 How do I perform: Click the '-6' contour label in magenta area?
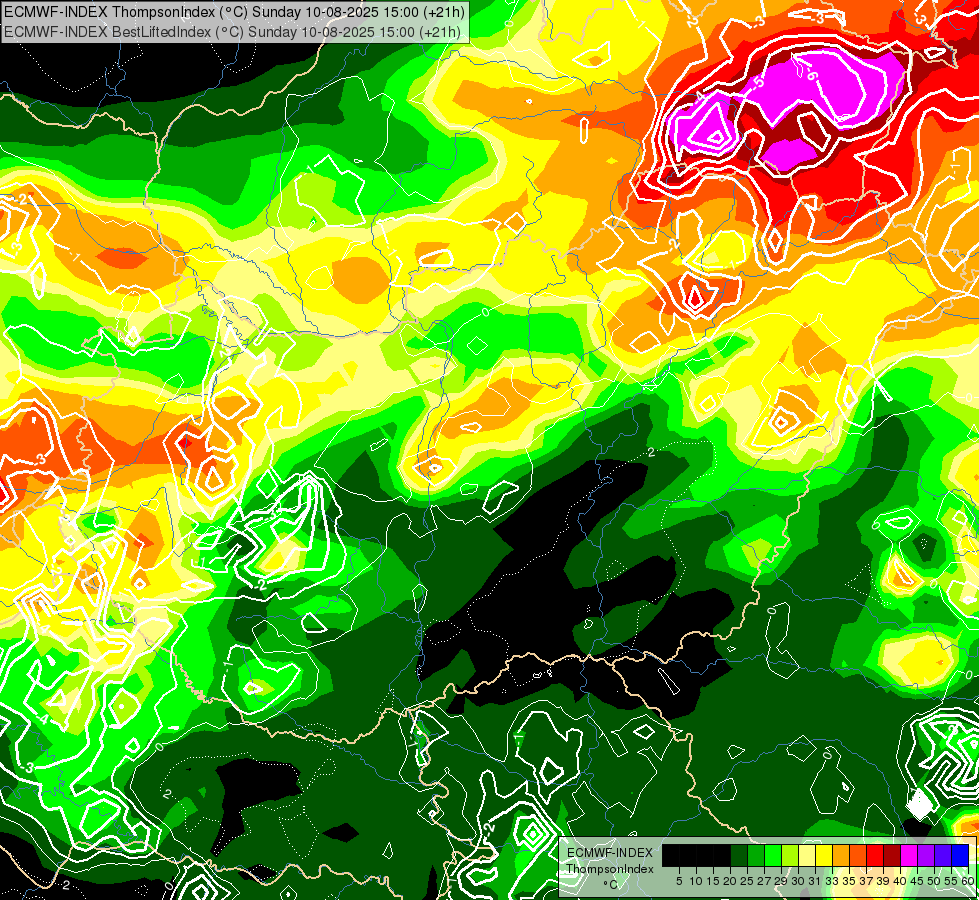(x=810, y=74)
